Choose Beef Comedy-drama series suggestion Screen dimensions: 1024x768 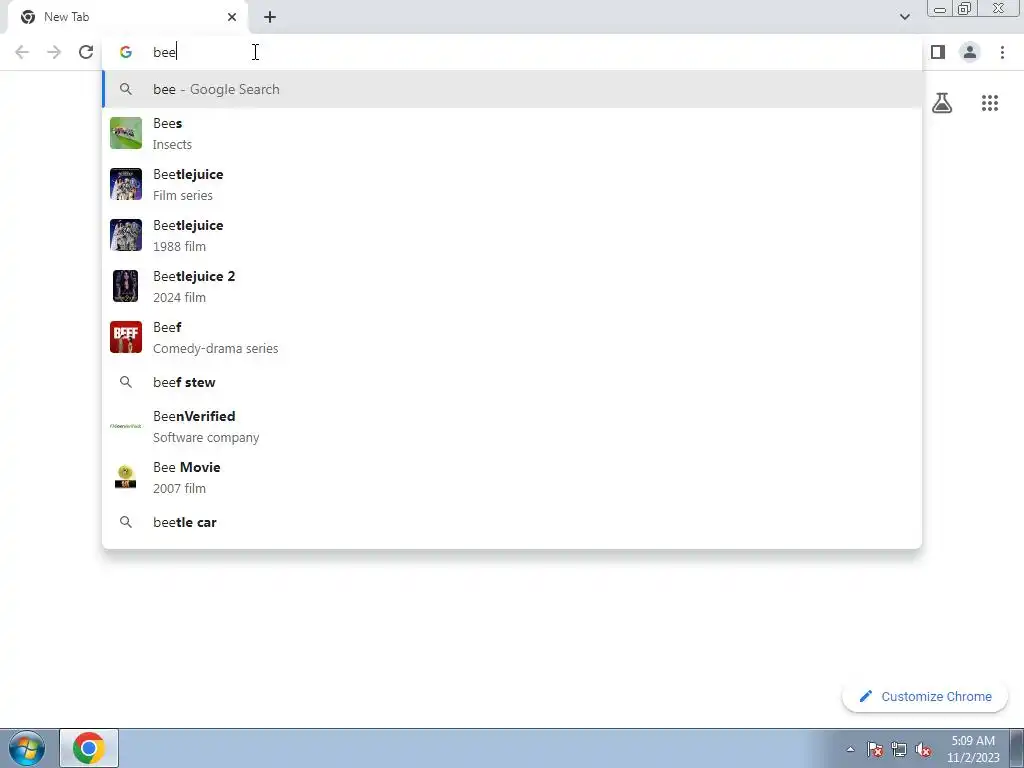click(513, 337)
